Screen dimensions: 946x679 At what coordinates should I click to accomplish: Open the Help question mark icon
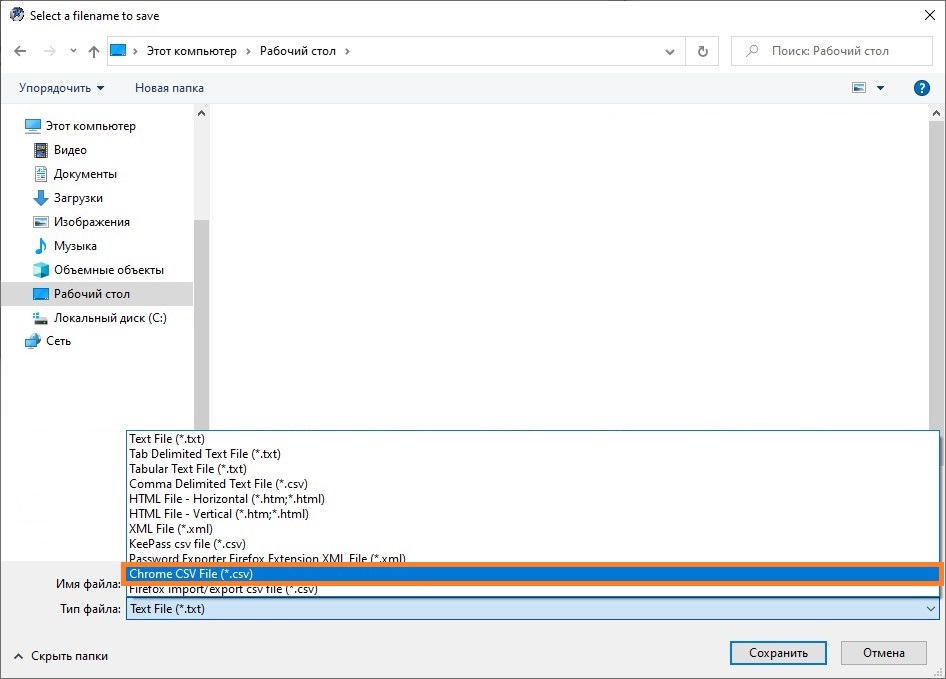(922, 88)
